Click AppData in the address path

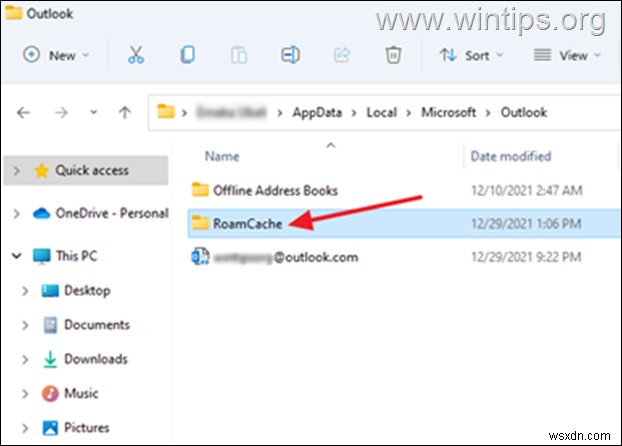click(317, 113)
